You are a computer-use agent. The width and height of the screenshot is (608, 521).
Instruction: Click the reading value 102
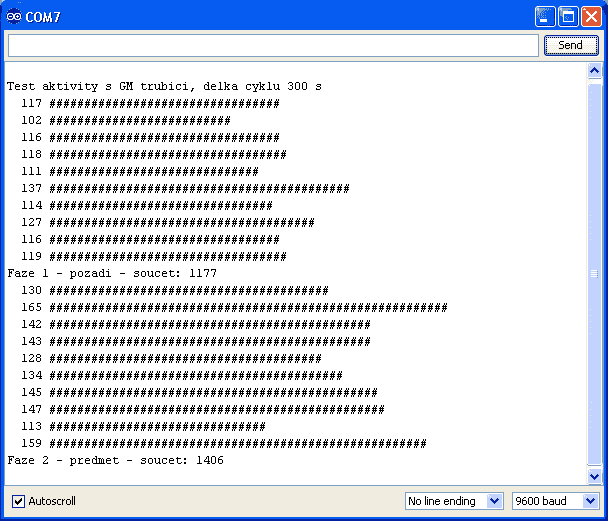[x=31, y=120]
